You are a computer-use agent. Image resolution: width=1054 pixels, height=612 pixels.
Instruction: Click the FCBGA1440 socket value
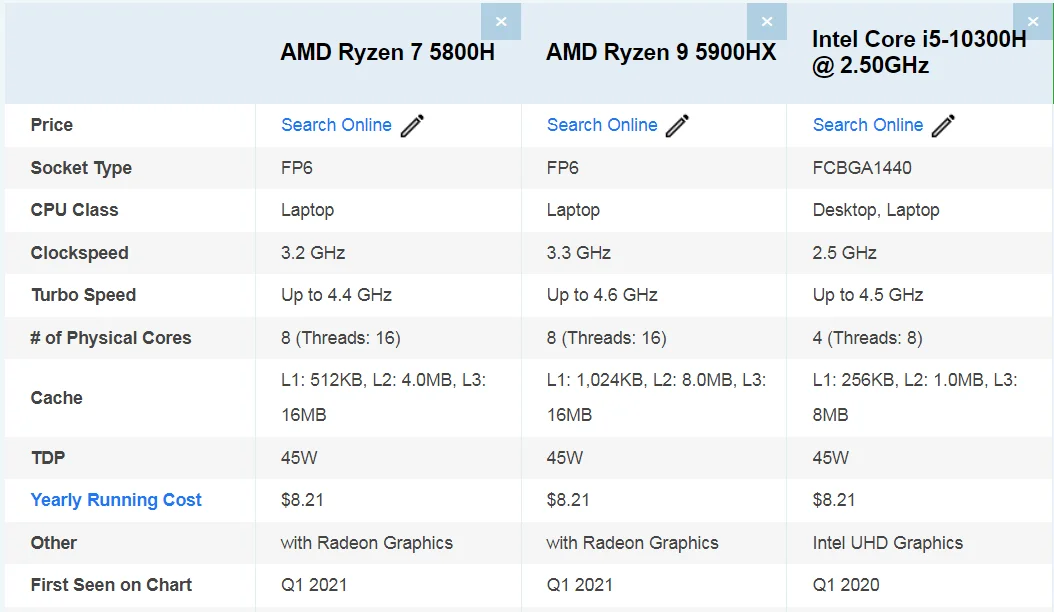[x=862, y=168]
